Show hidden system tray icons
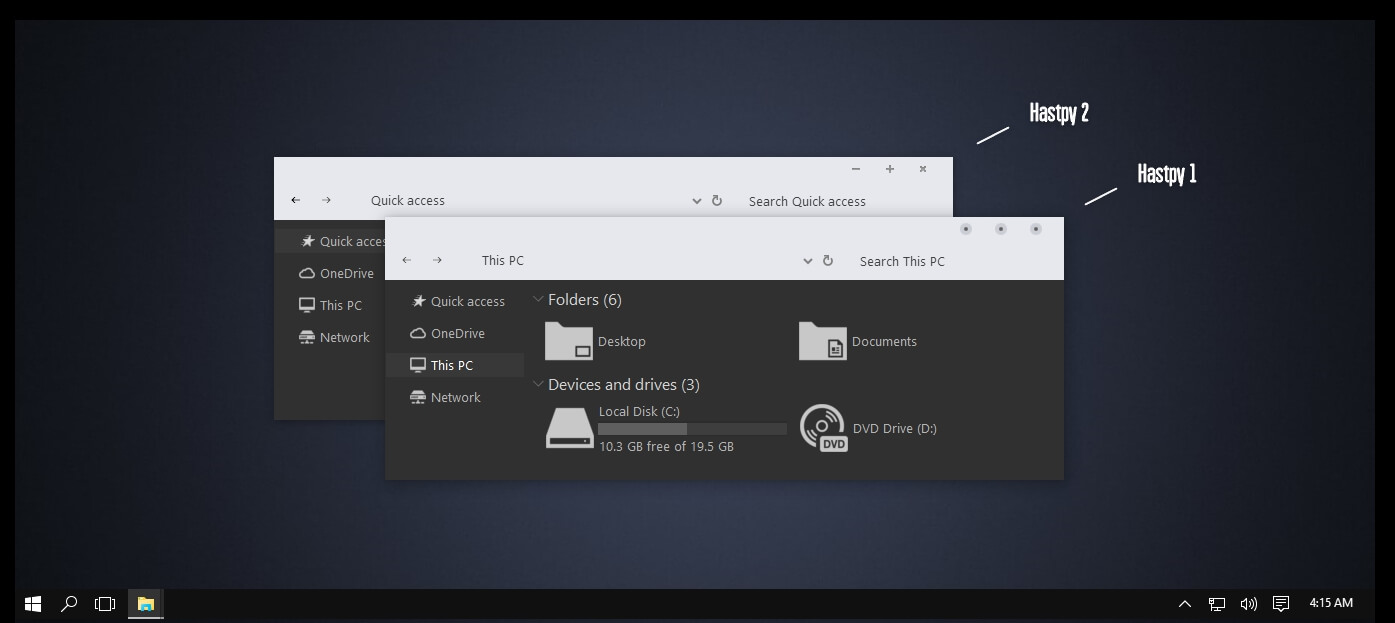This screenshot has height=623, width=1395. [x=1185, y=604]
